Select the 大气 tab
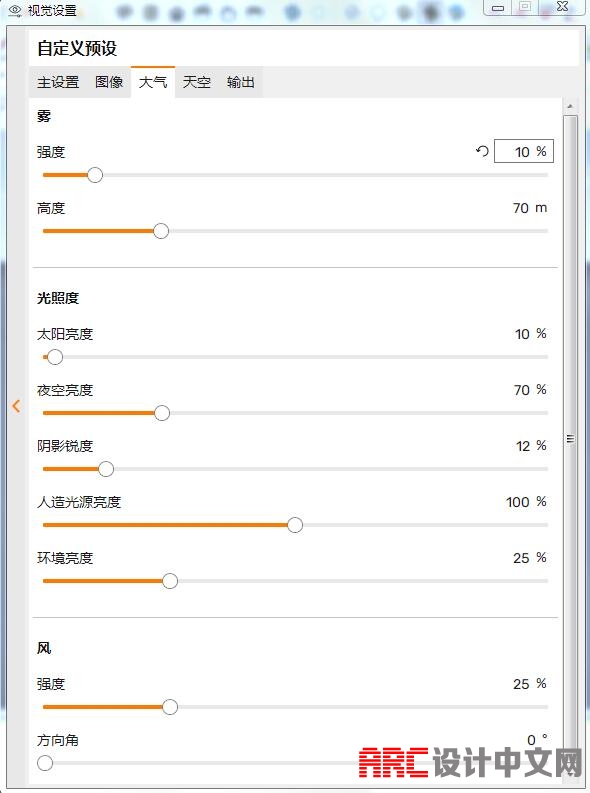Image resolution: width=590 pixels, height=793 pixels. coord(153,82)
